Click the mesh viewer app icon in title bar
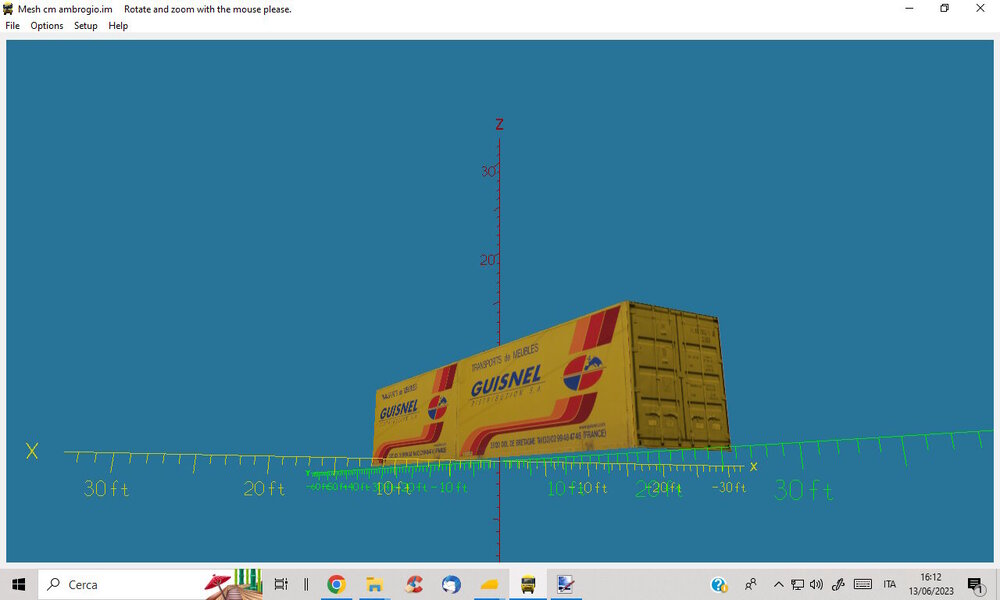Viewport: 1000px width, 600px height. [8, 9]
